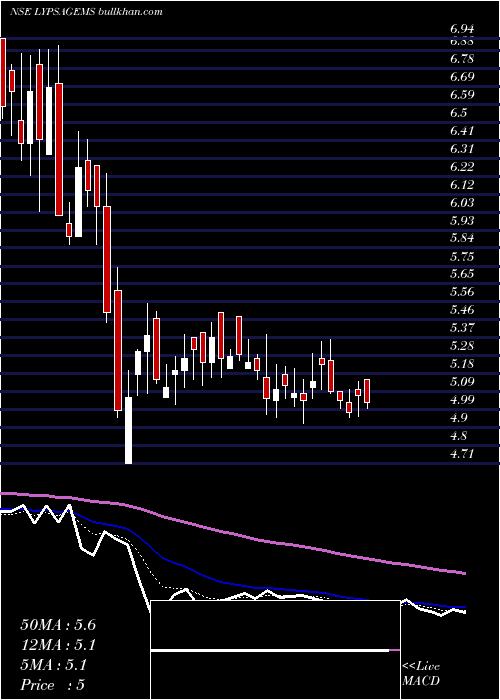The image size is (500, 700).
Task: Click the 5MA : 5.1 readout
Action: click(x=54, y=665)
